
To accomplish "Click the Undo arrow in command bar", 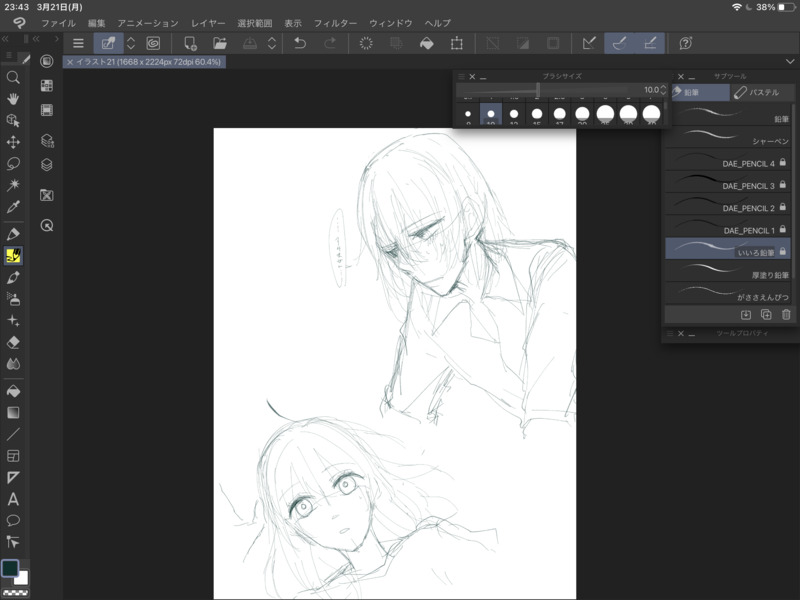I will click(300, 43).
